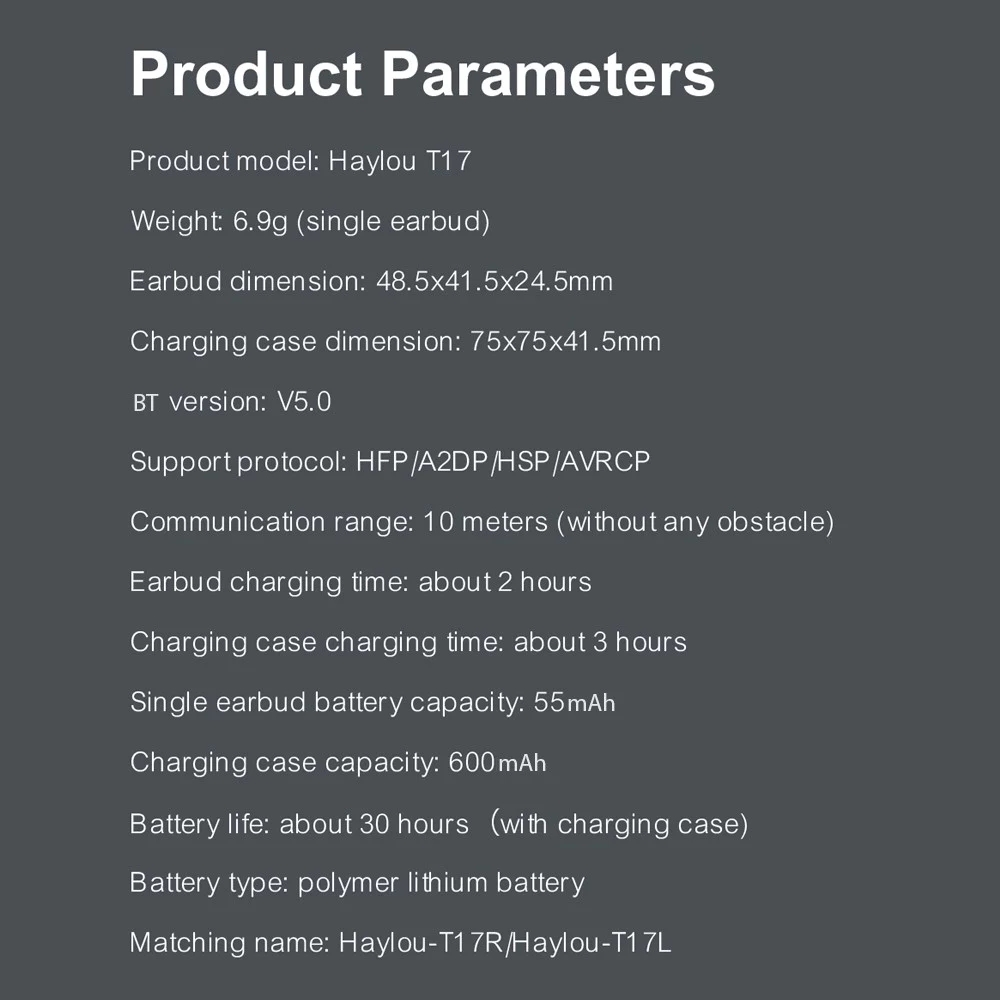Select the Matching name Haylou-T17R line
The width and height of the screenshot is (1000, 1000).
click(401, 943)
